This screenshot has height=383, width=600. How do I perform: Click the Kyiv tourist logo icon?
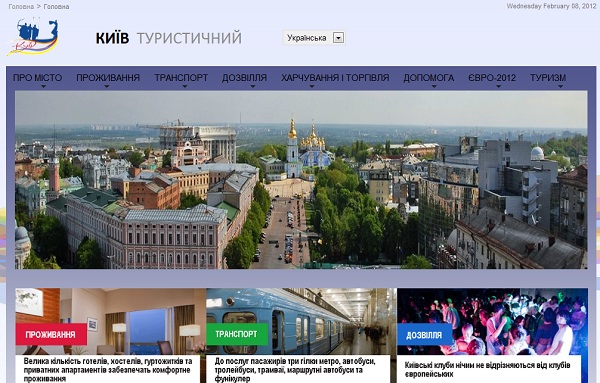click(33, 37)
